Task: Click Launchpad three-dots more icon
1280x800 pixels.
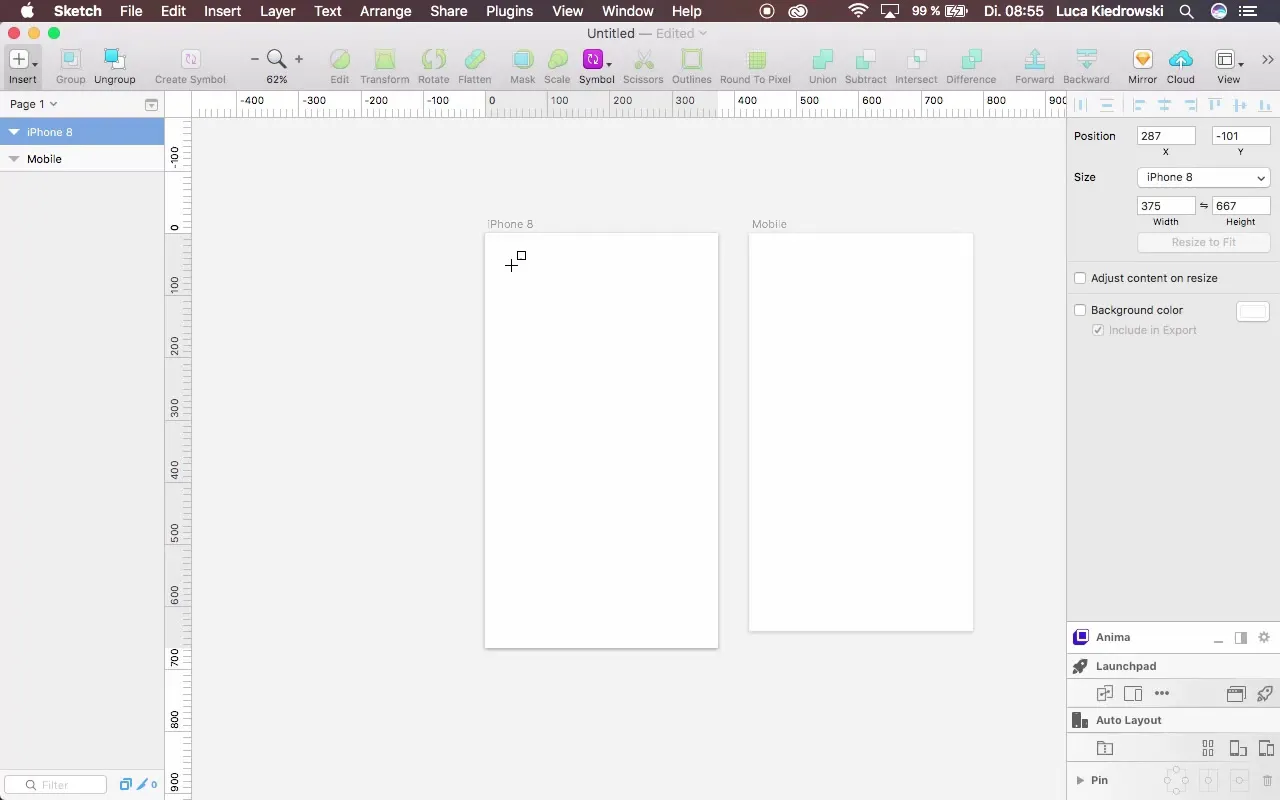Action: tap(1161, 693)
